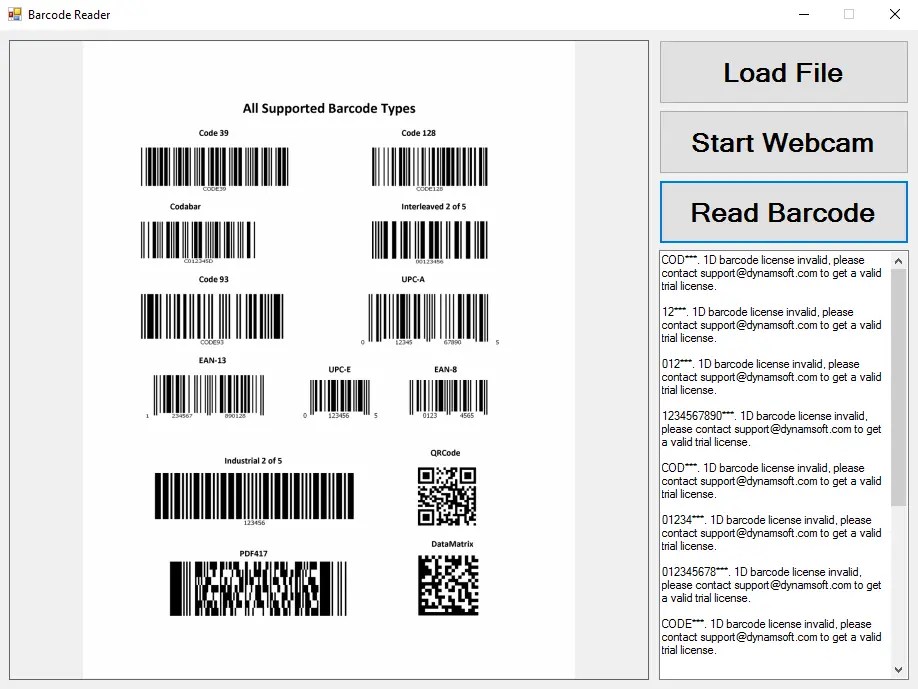
Task: Click the Codabar barcode sample
Action: coord(197,240)
